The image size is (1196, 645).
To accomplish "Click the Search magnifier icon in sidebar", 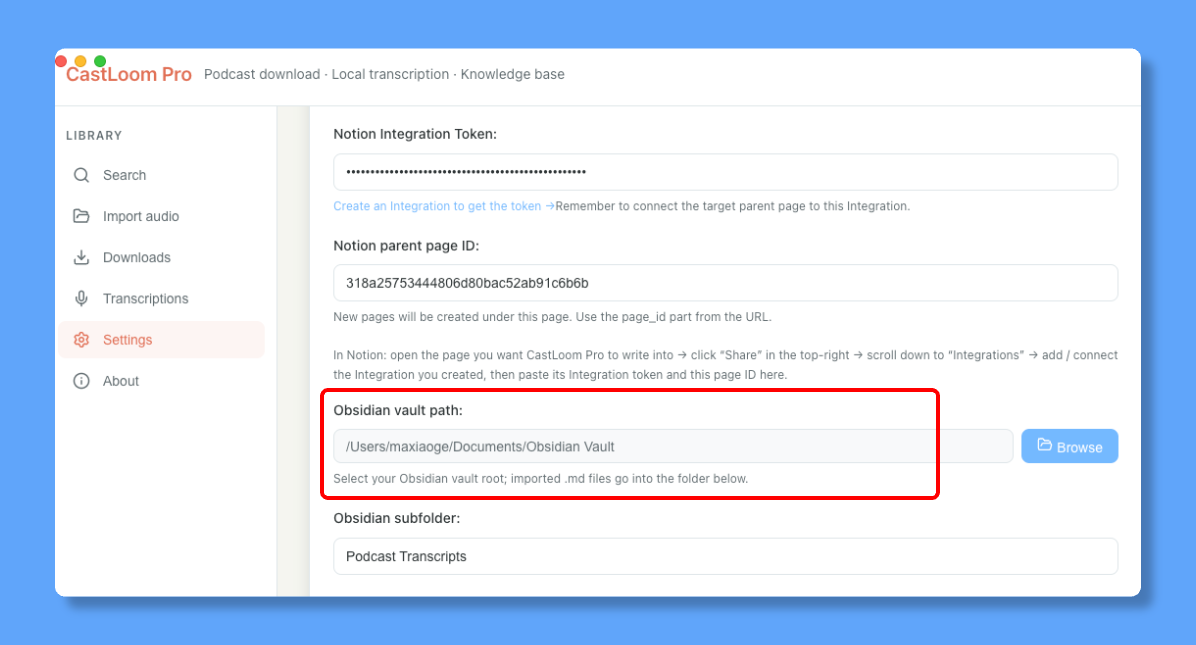I will tap(82, 175).
